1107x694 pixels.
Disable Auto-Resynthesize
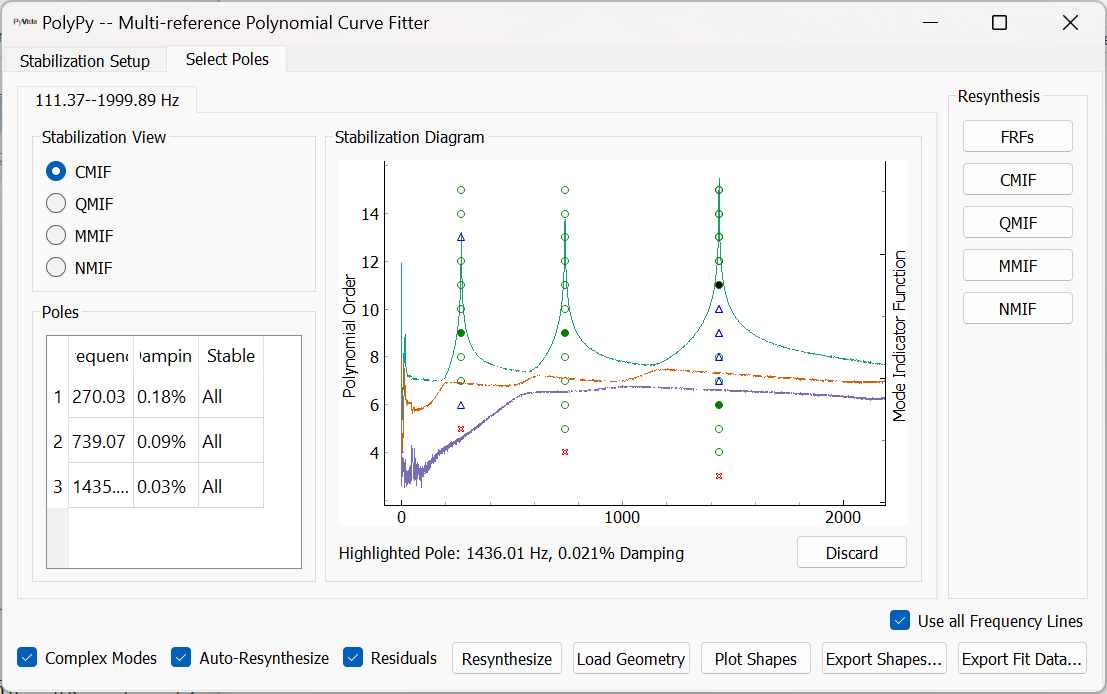point(181,658)
